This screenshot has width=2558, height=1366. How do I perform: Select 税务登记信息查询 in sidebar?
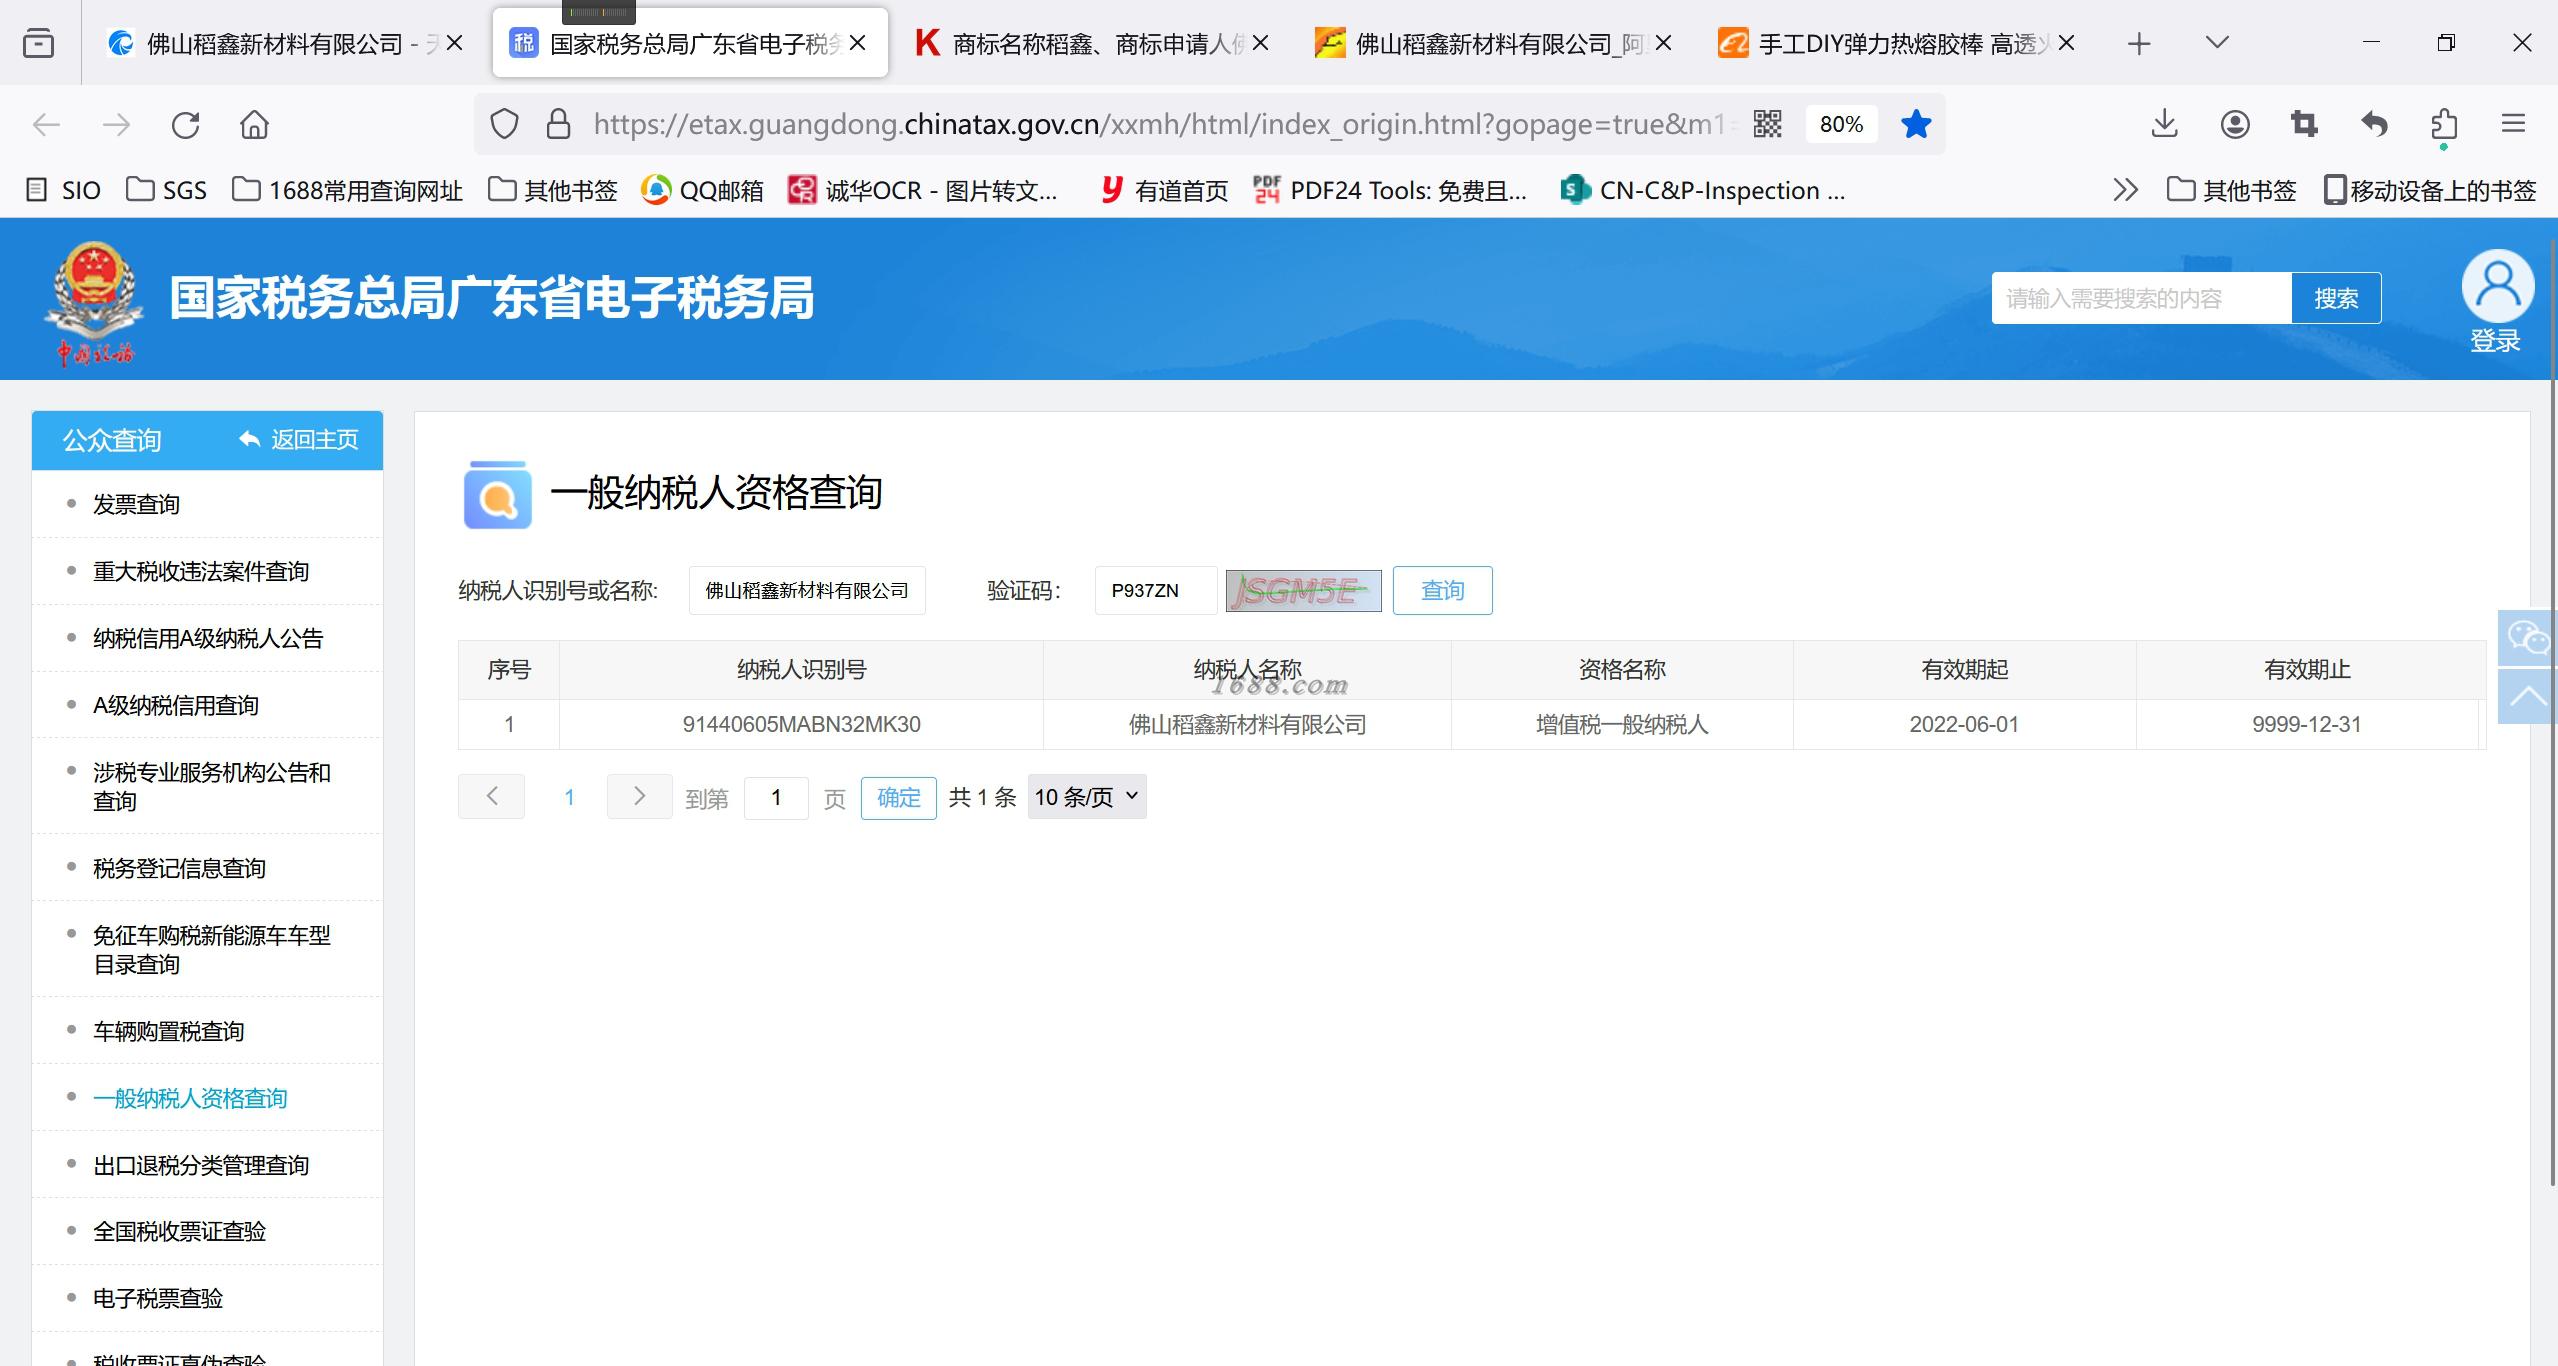pos(179,869)
